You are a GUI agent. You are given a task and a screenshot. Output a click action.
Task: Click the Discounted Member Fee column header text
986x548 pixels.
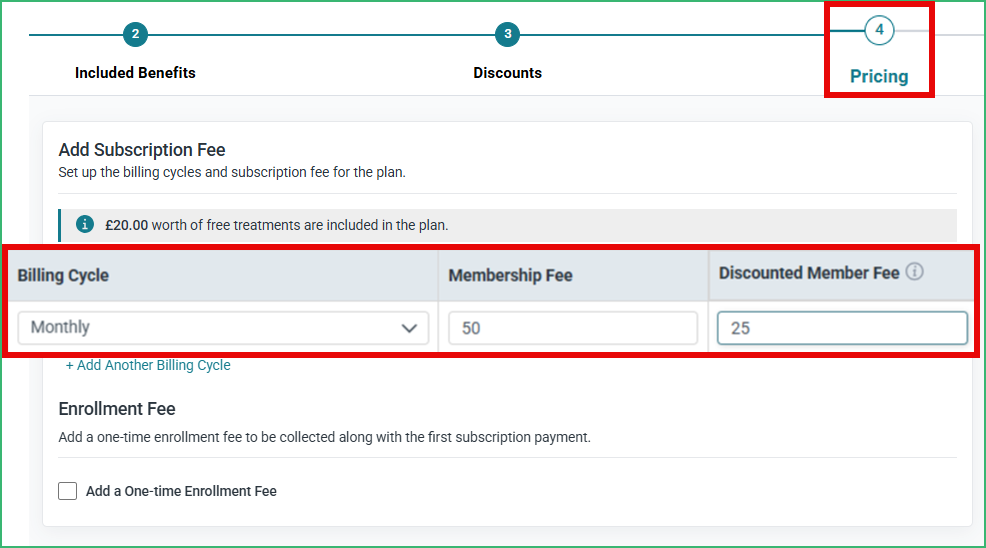tap(809, 273)
